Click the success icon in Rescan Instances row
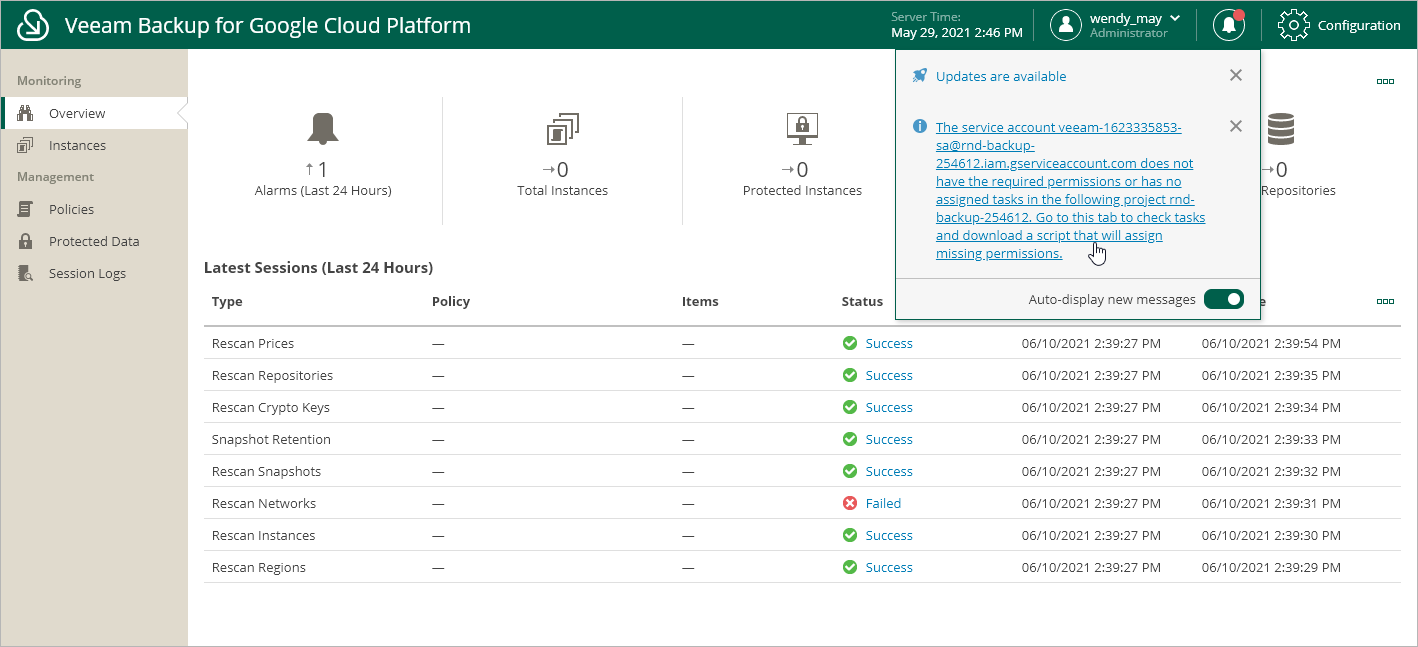Screen dimensions: 1418x647 tap(850, 535)
